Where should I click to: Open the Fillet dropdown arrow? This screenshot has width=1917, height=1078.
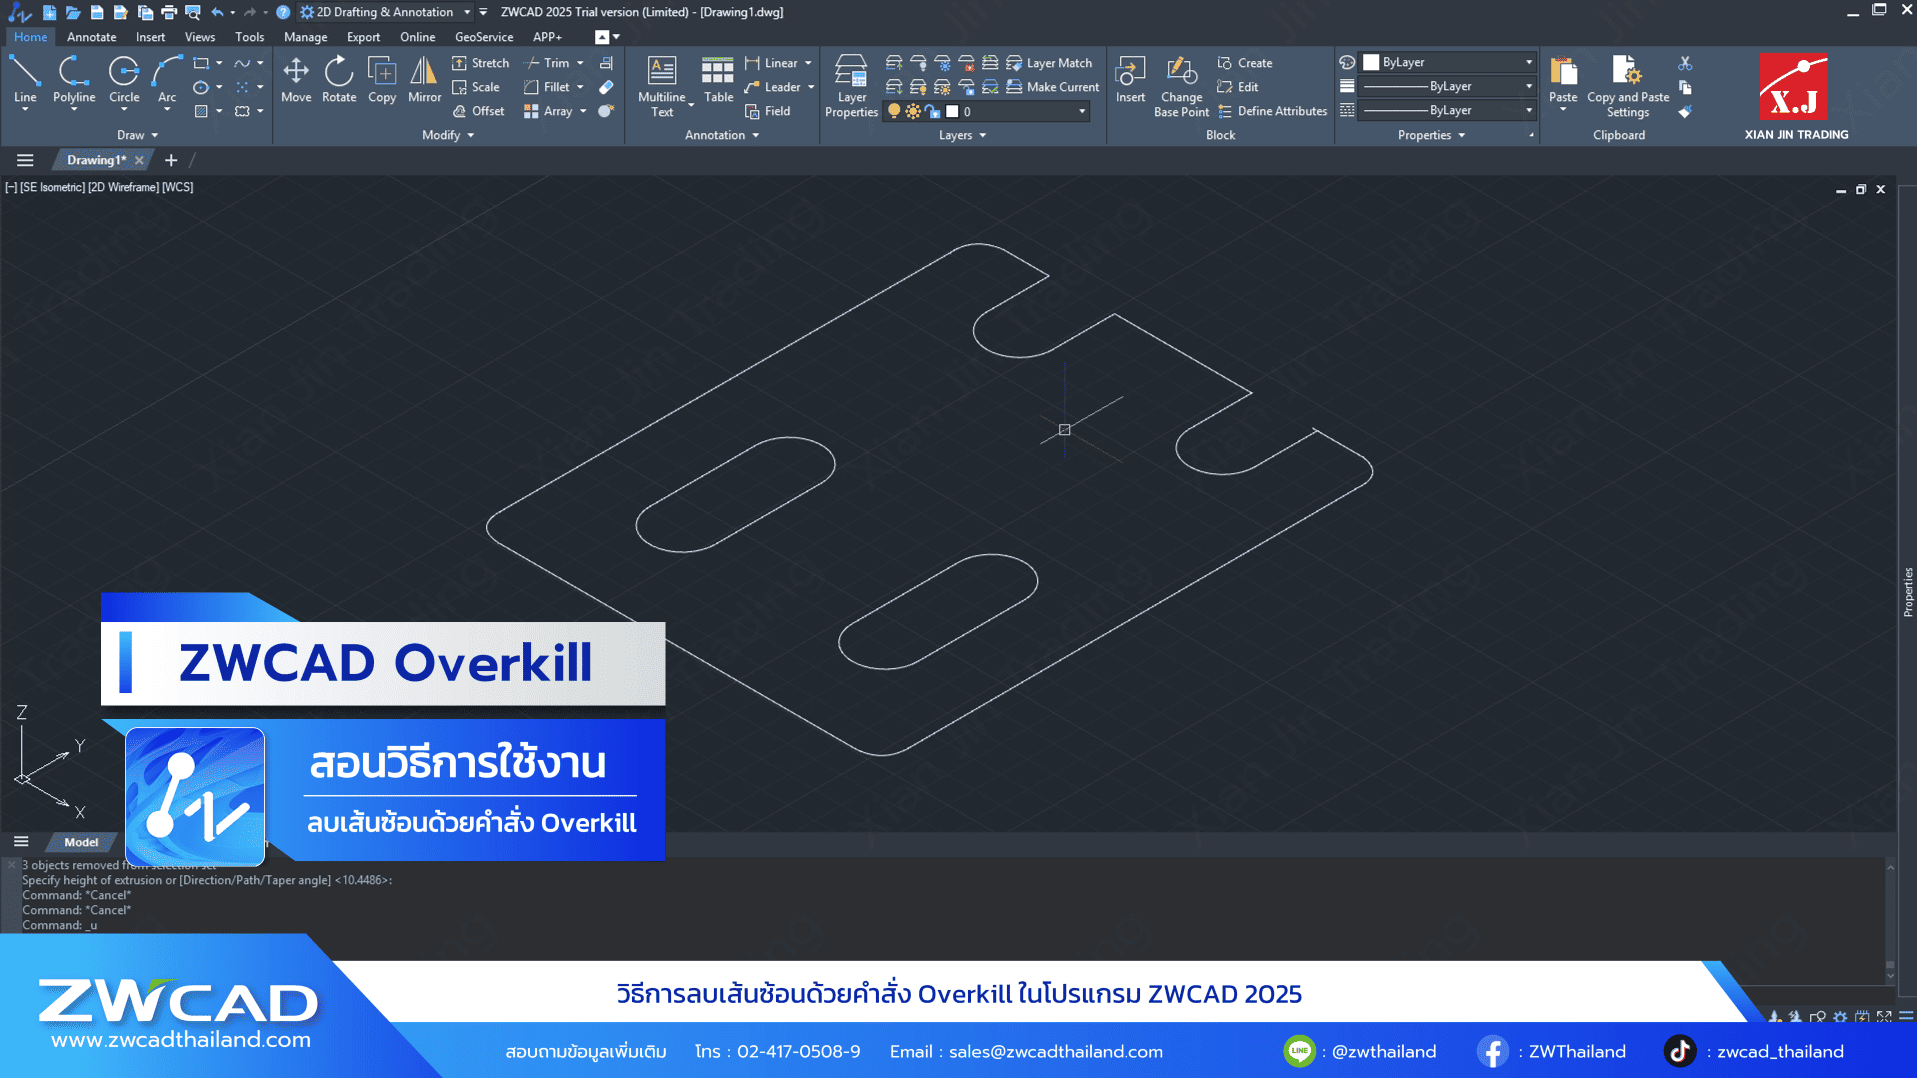(580, 87)
